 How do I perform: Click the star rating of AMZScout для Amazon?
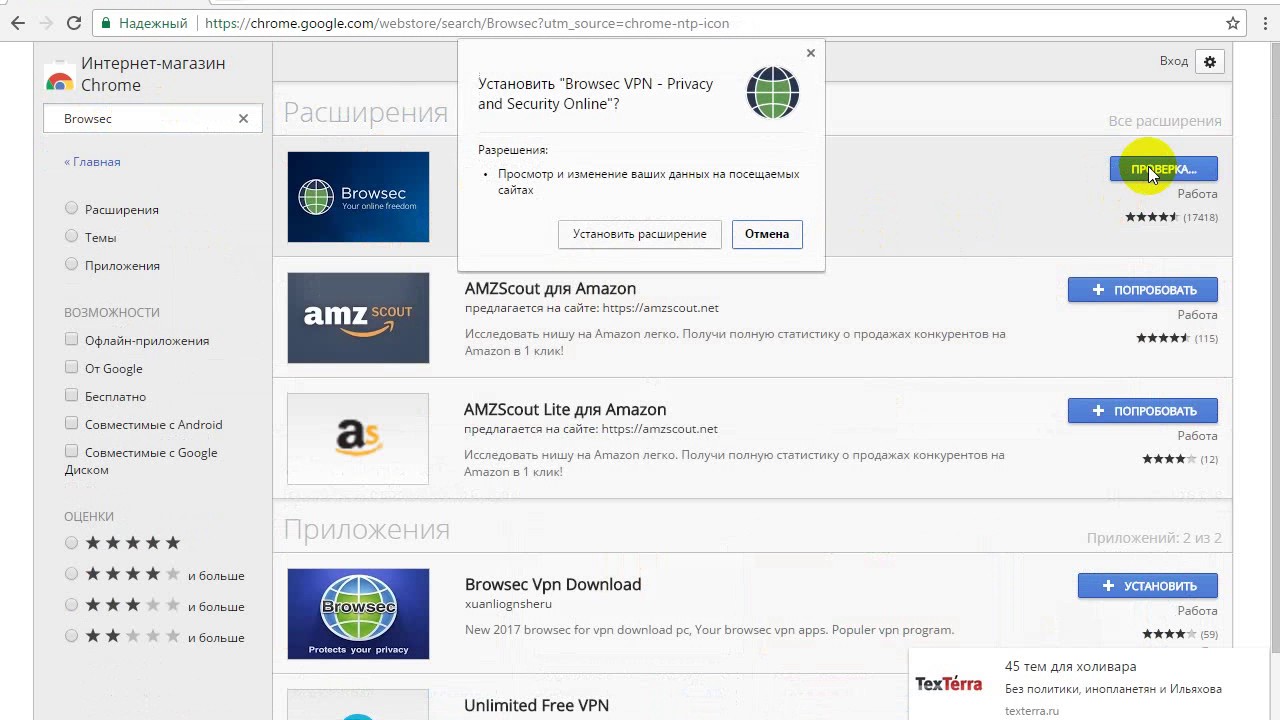1164,338
